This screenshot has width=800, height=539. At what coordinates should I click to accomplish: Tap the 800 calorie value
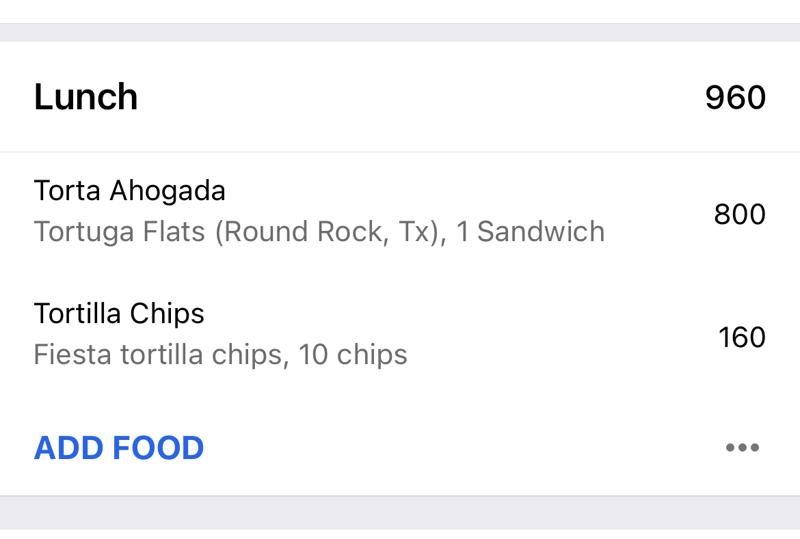tap(739, 214)
